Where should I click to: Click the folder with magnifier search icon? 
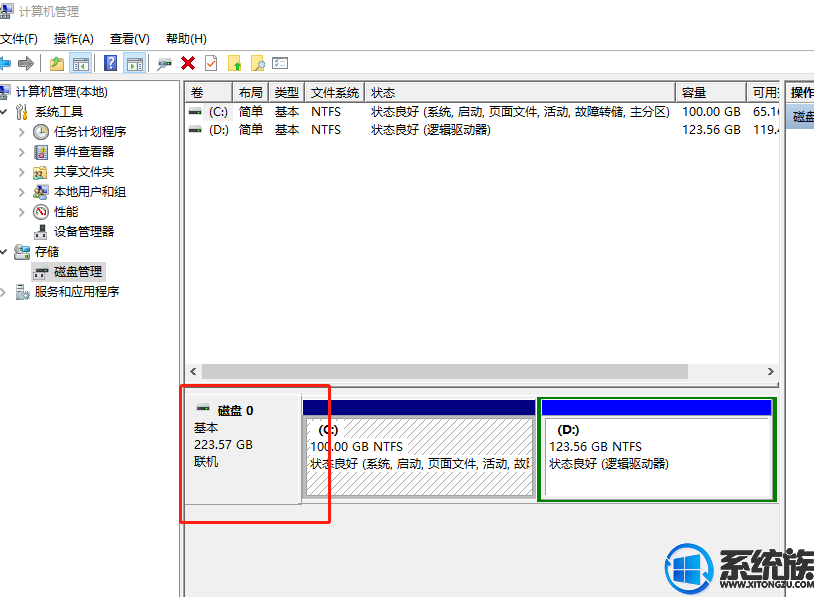coord(257,63)
